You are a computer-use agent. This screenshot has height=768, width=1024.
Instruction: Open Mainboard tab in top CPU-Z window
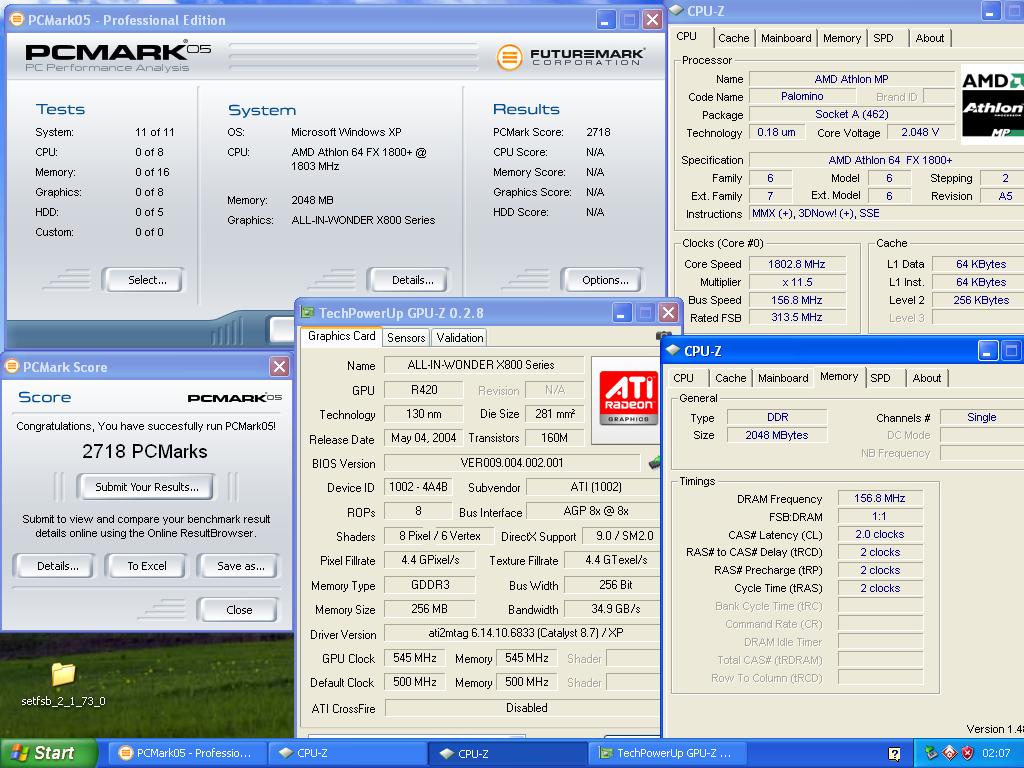click(786, 38)
